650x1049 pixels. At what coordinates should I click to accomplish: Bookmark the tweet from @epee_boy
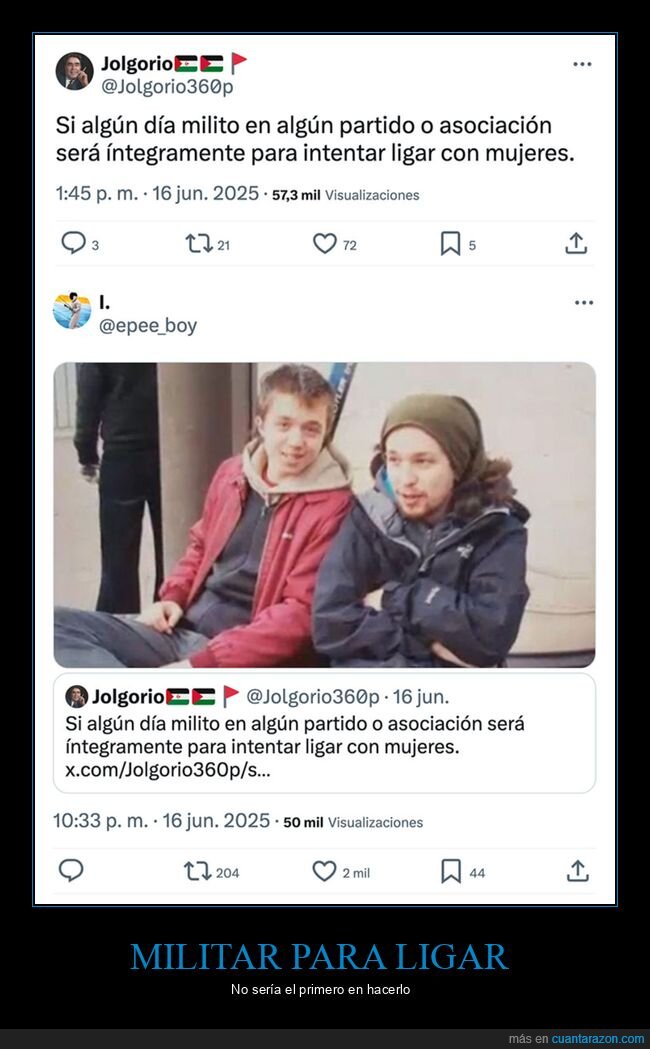tap(449, 871)
